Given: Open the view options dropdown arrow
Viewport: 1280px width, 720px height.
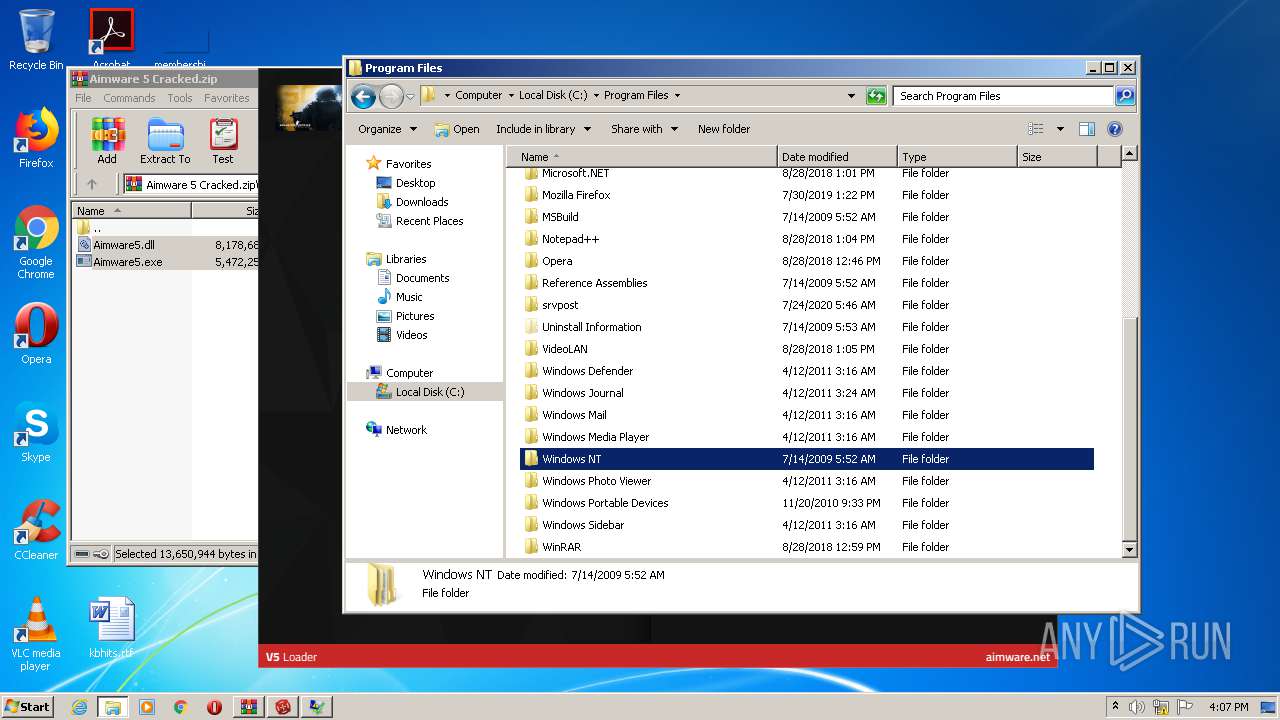Looking at the screenshot, I should click(1060, 129).
